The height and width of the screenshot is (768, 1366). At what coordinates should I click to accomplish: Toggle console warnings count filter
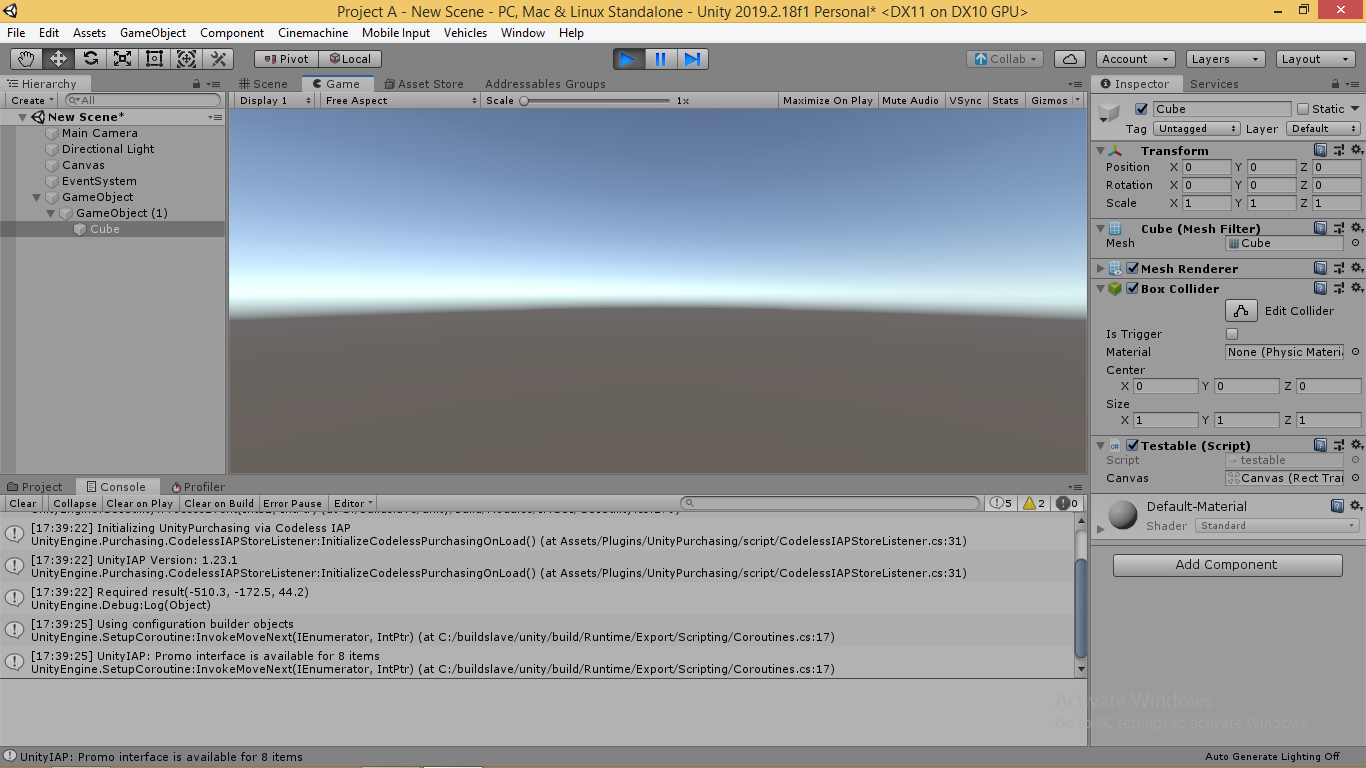1034,503
